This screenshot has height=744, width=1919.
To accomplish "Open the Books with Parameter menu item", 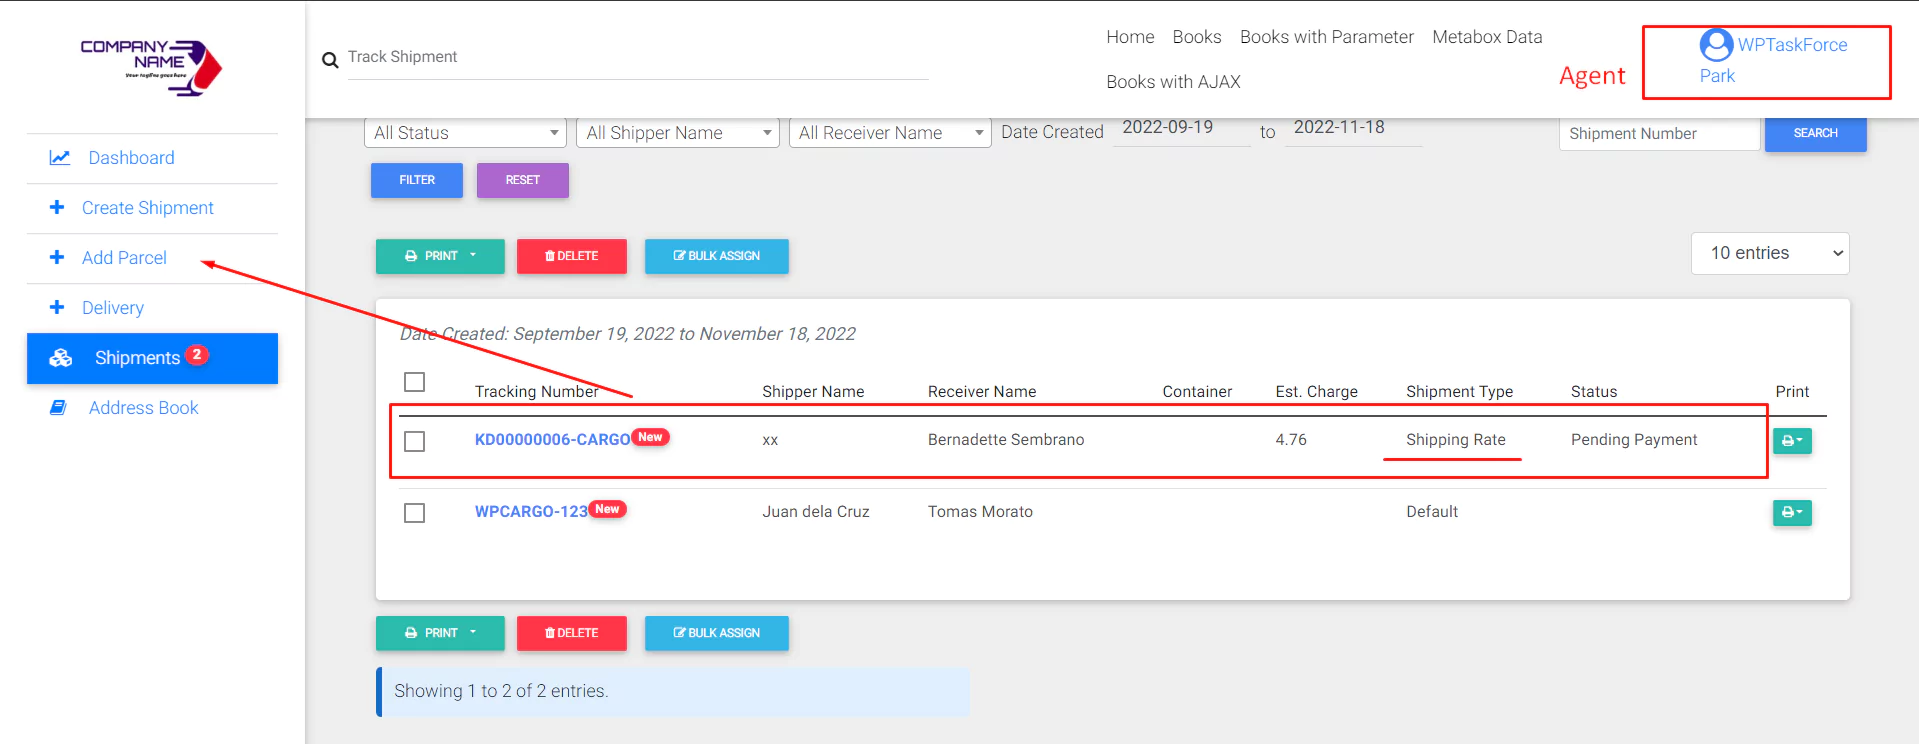I will pos(1326,37).
